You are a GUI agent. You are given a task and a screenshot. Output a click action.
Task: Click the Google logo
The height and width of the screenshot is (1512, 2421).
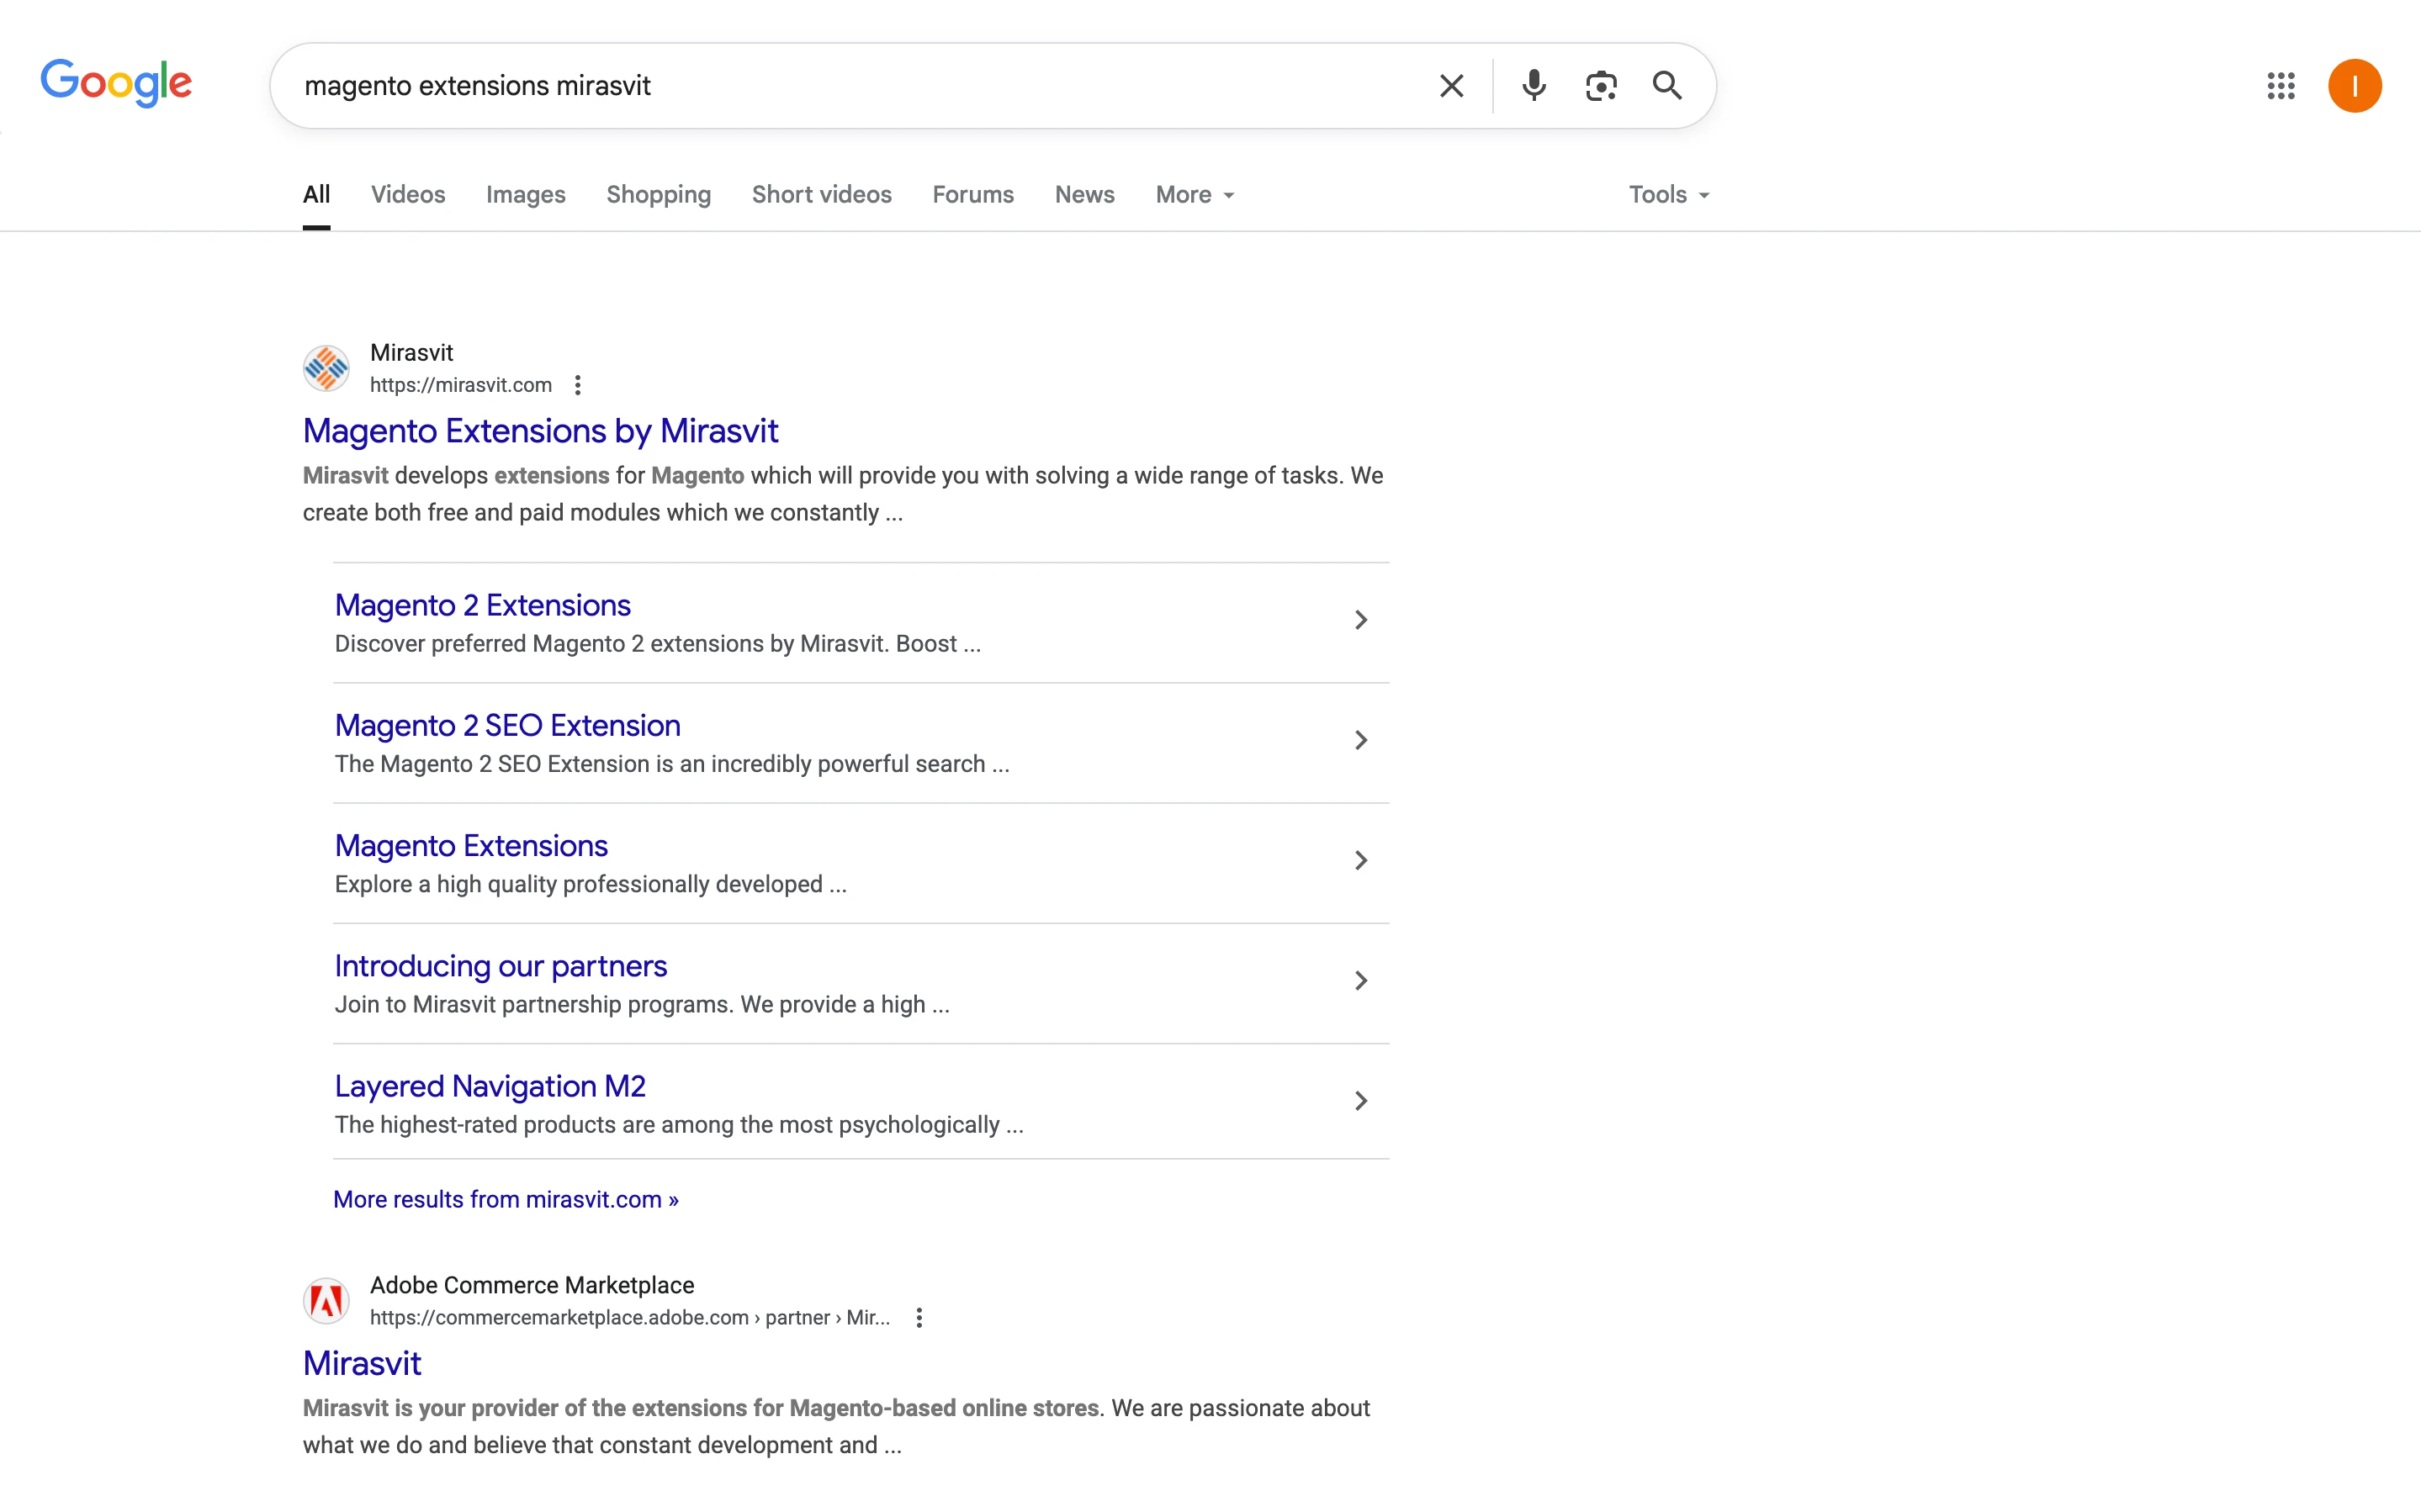(x=116, y=83)
